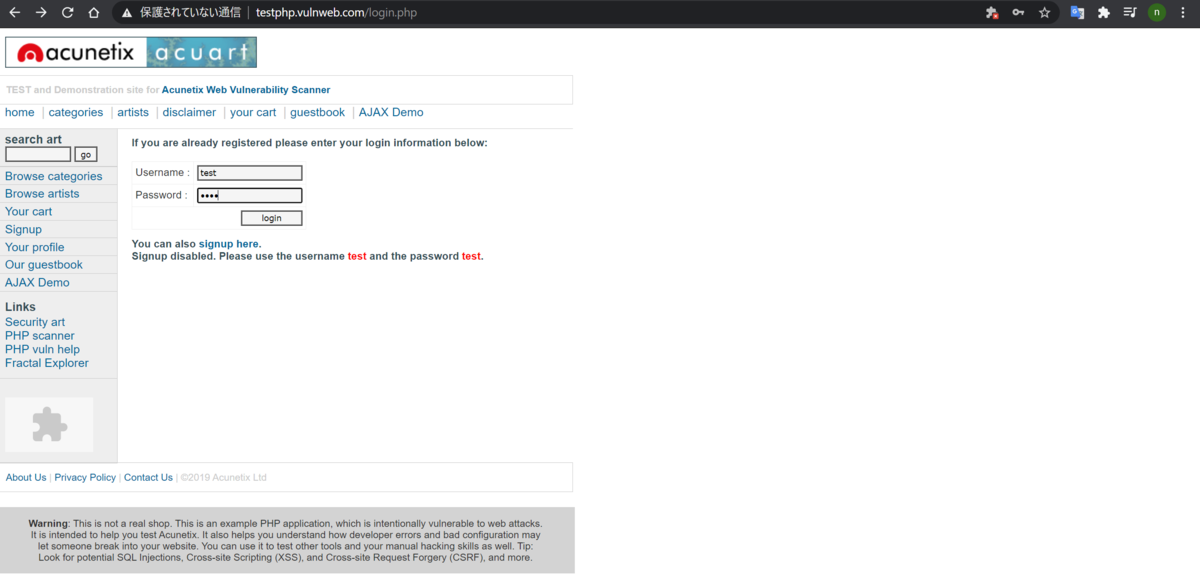
Task: Open AJAX Demo in the sidebar
Action: tap(37, 283)
